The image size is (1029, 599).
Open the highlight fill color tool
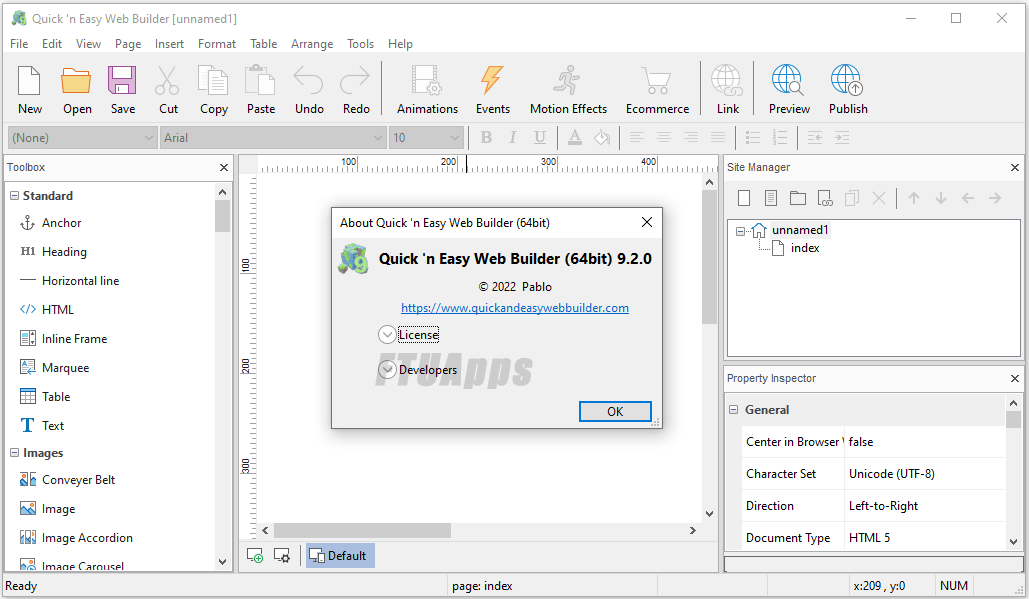tap(602, 137)
